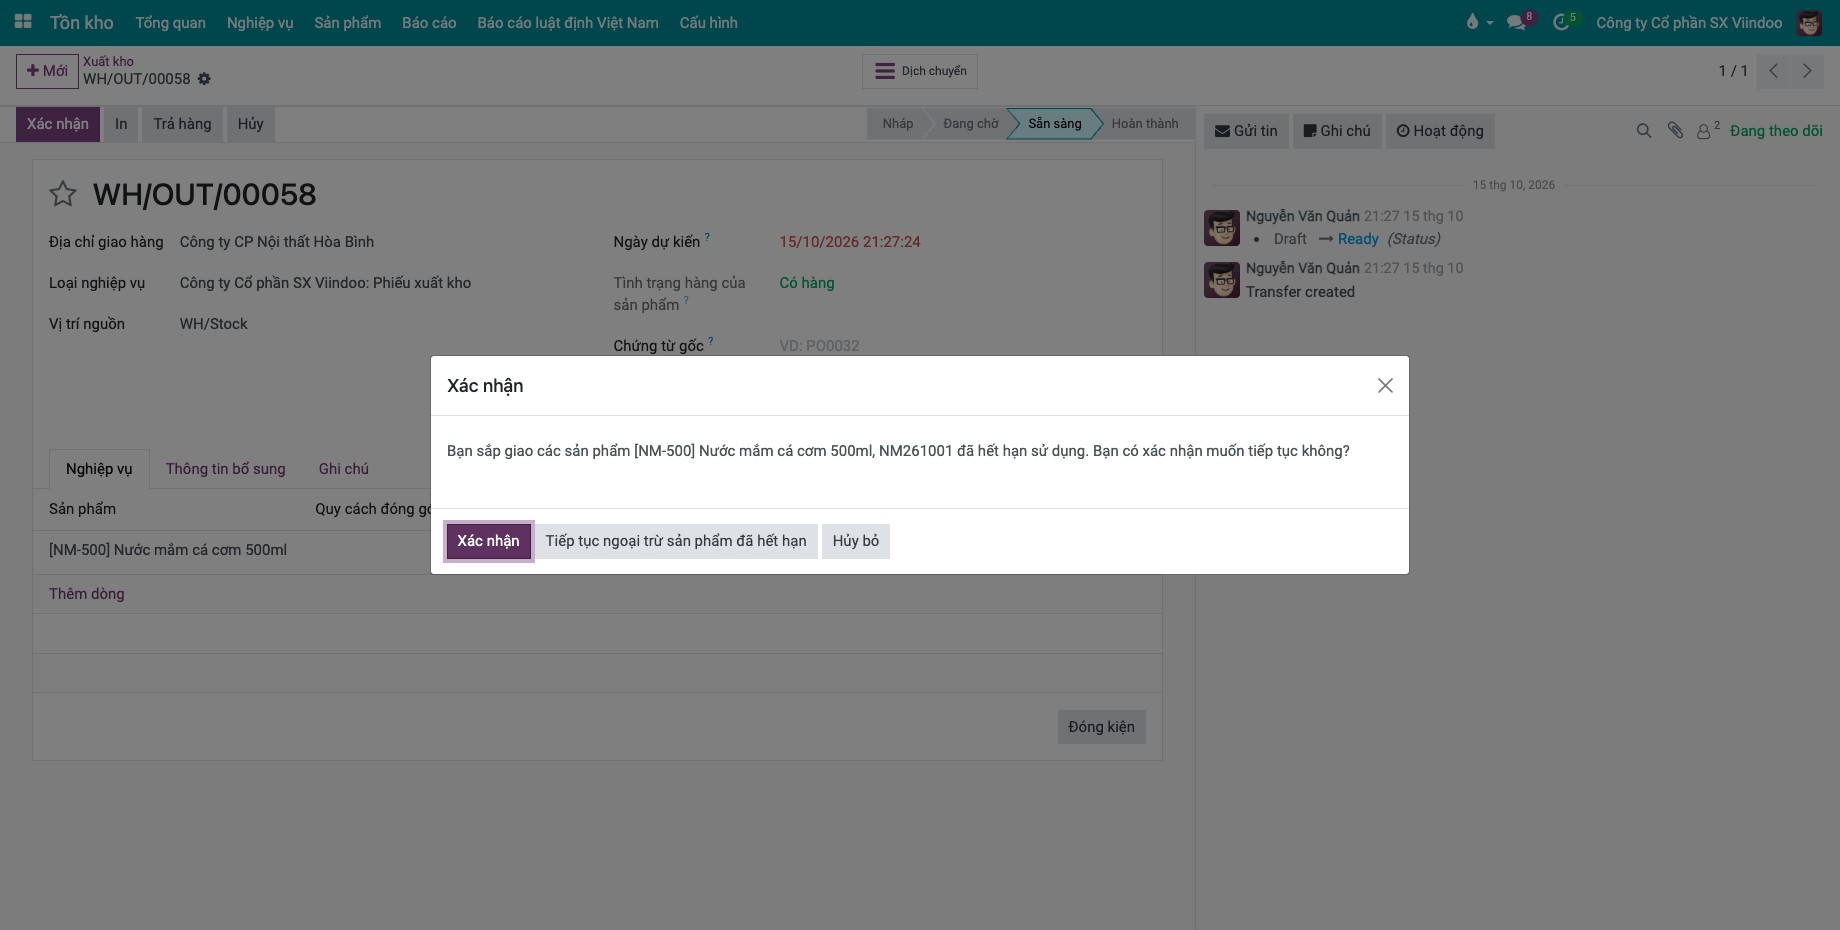Open the Nghiệp vụ menu
This screenshot has height=930, width=1840.
[x=260, y=22]
